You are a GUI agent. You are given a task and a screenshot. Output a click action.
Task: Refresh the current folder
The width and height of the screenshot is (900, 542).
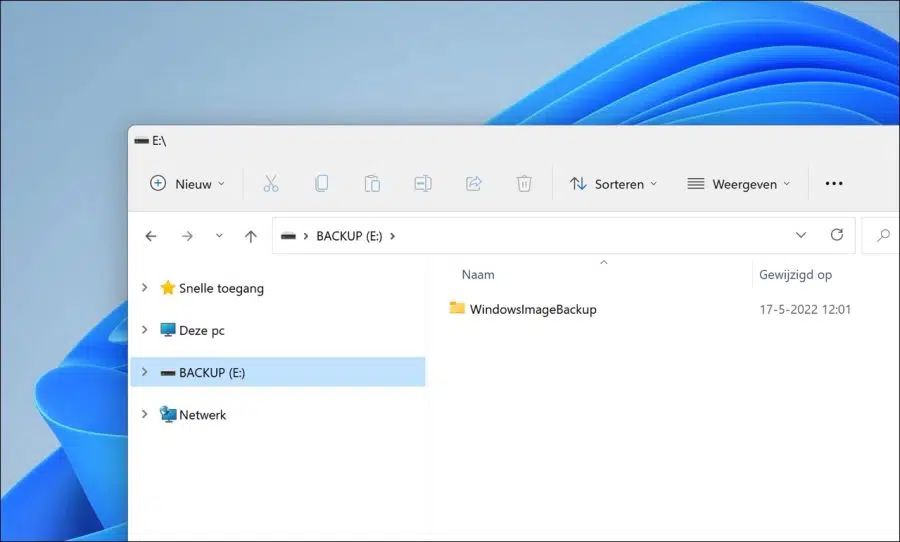(x=837, y=235)
